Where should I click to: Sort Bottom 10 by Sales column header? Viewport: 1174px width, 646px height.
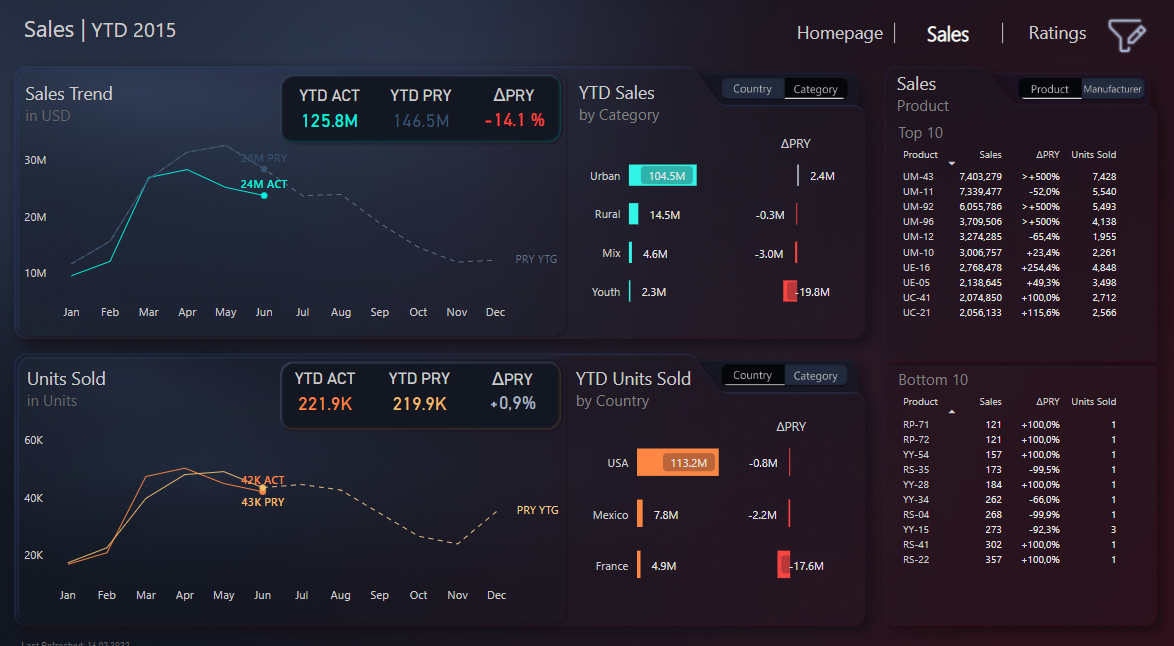tap(990, 402)
